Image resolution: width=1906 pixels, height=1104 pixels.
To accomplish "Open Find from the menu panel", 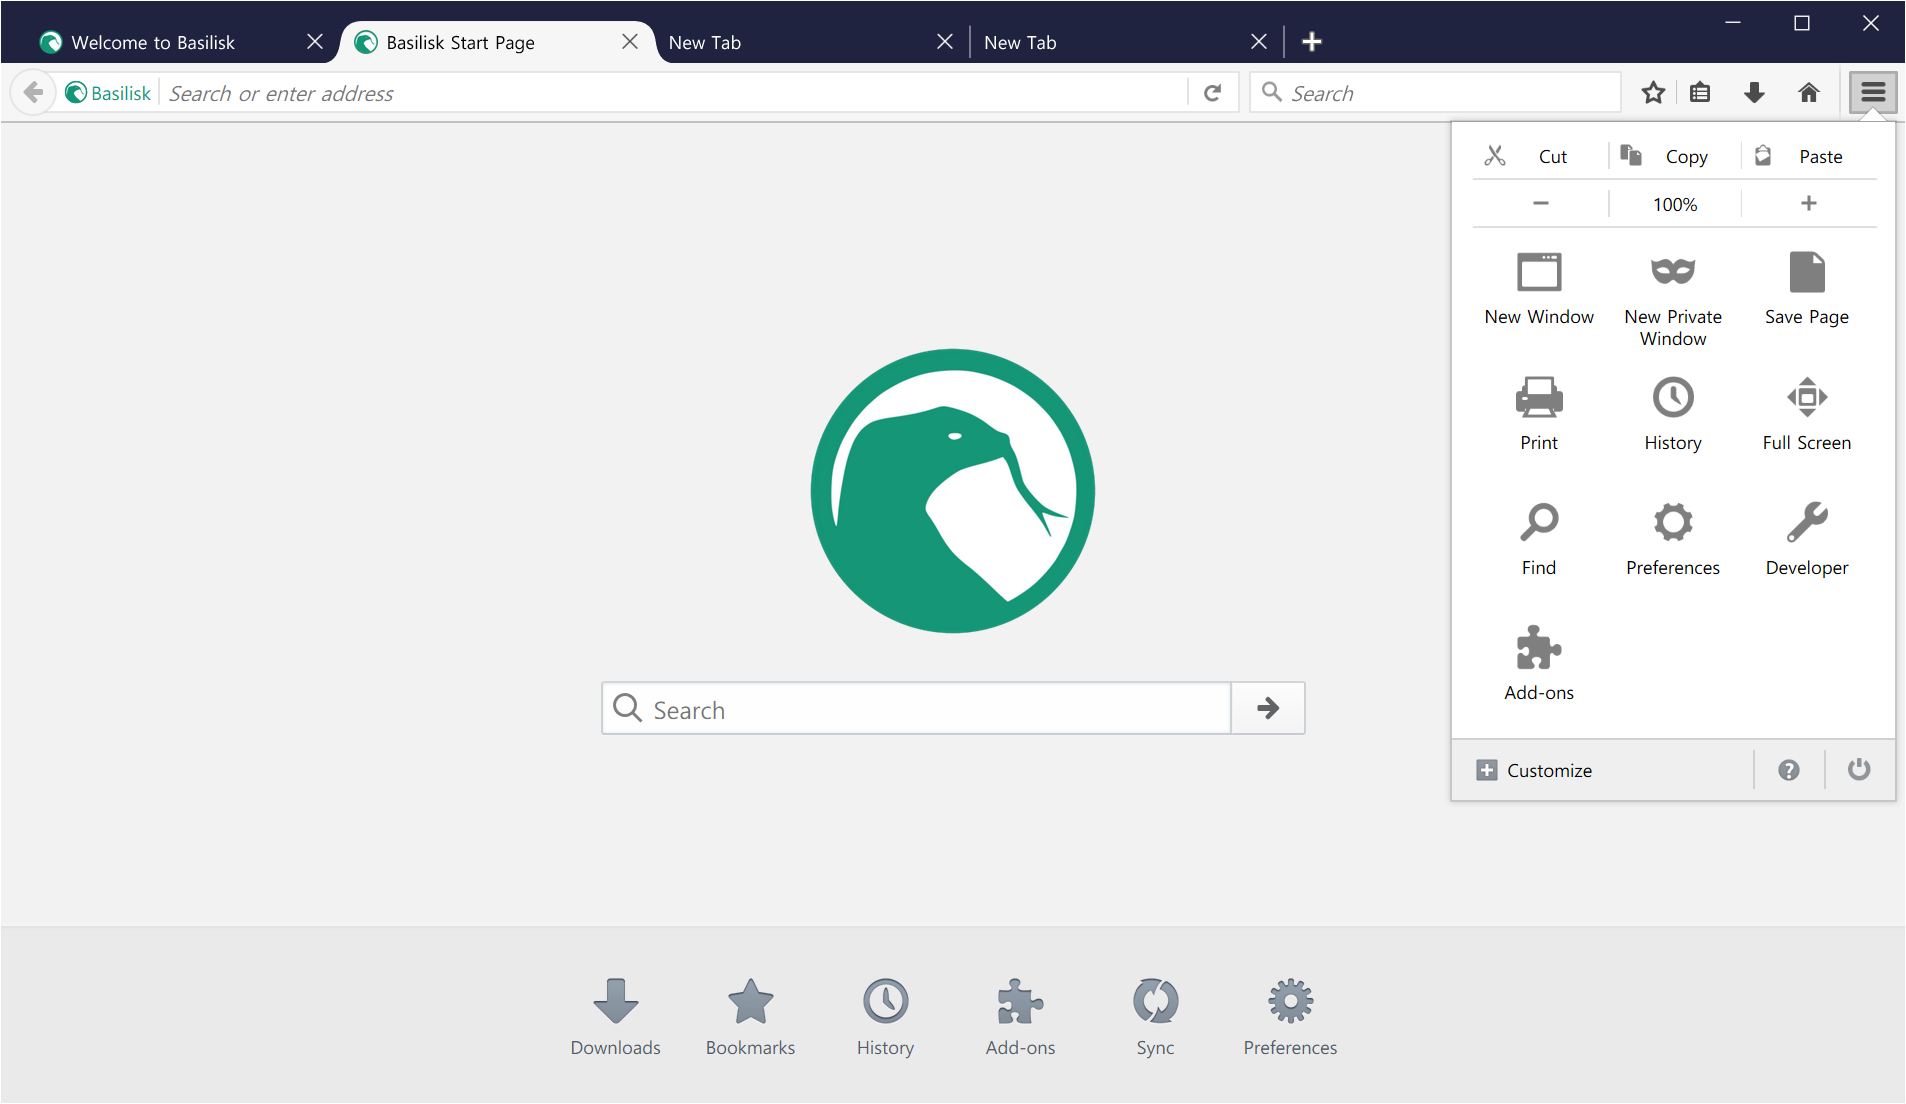I will pyautogui.click(x=1539, y=539).
